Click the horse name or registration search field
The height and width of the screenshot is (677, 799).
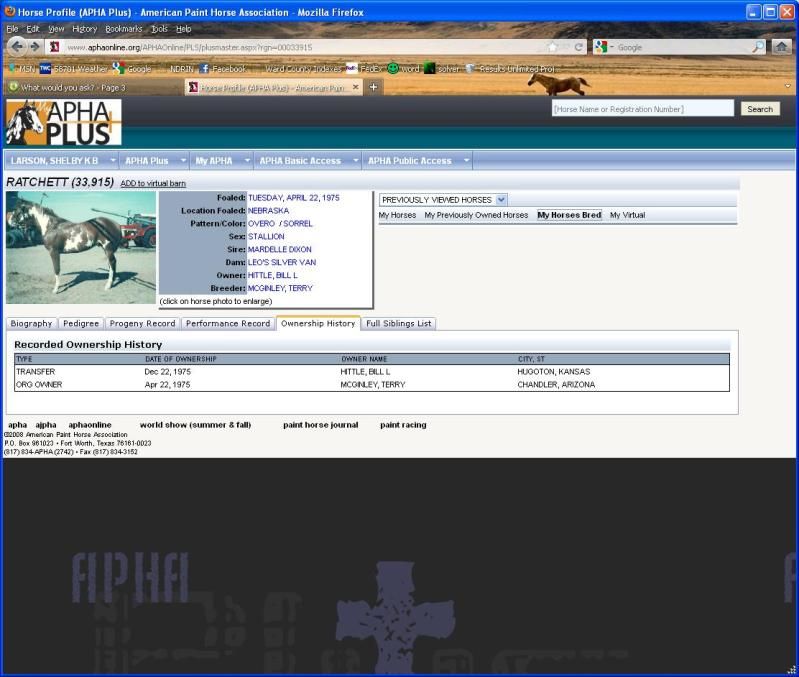click(x=643, y=109)
